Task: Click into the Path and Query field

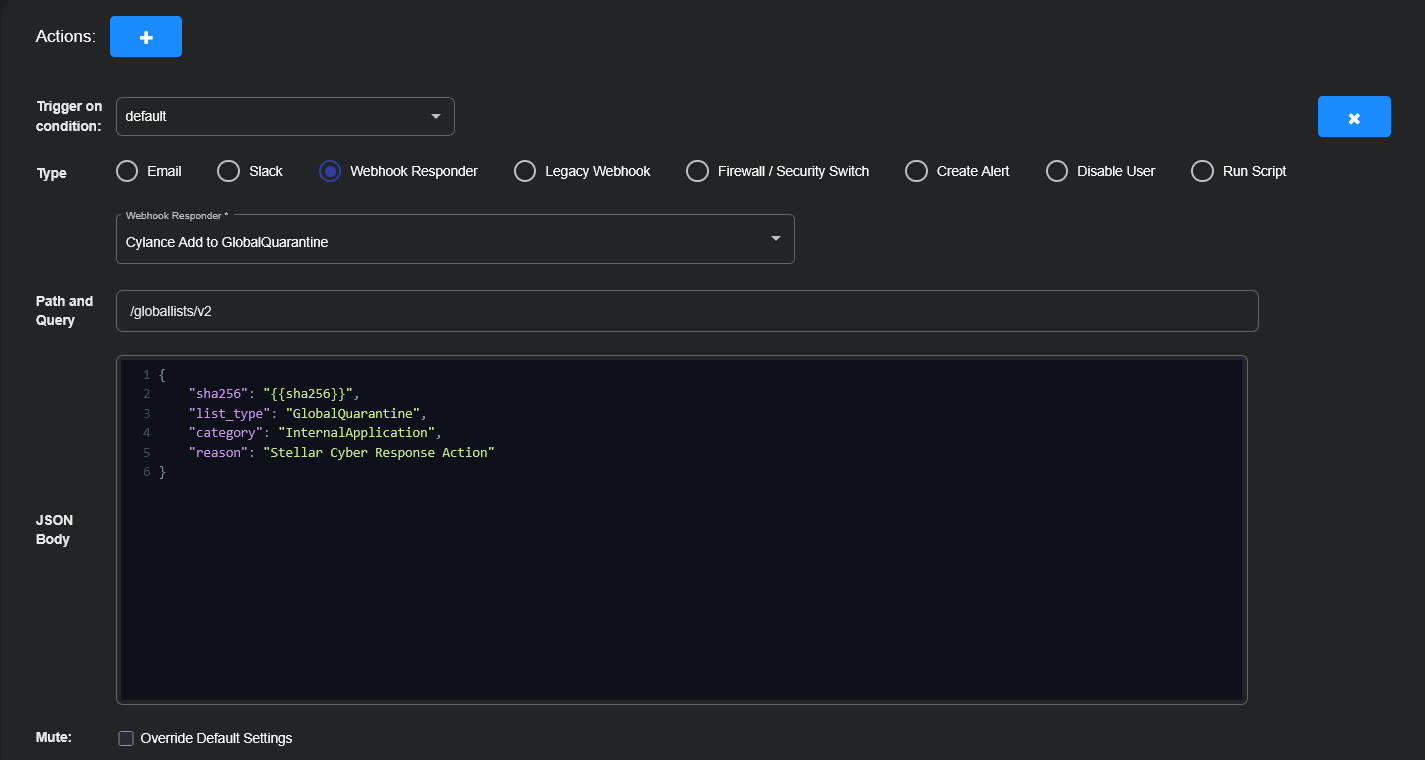Action: (x=686, y=311)
